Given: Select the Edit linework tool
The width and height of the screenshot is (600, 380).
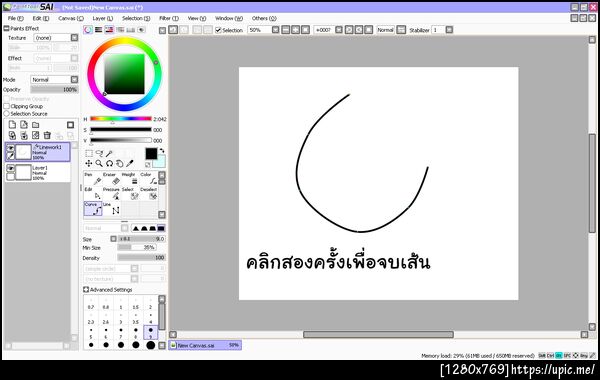Looking at the screenshot, I should tap(93, 194).
